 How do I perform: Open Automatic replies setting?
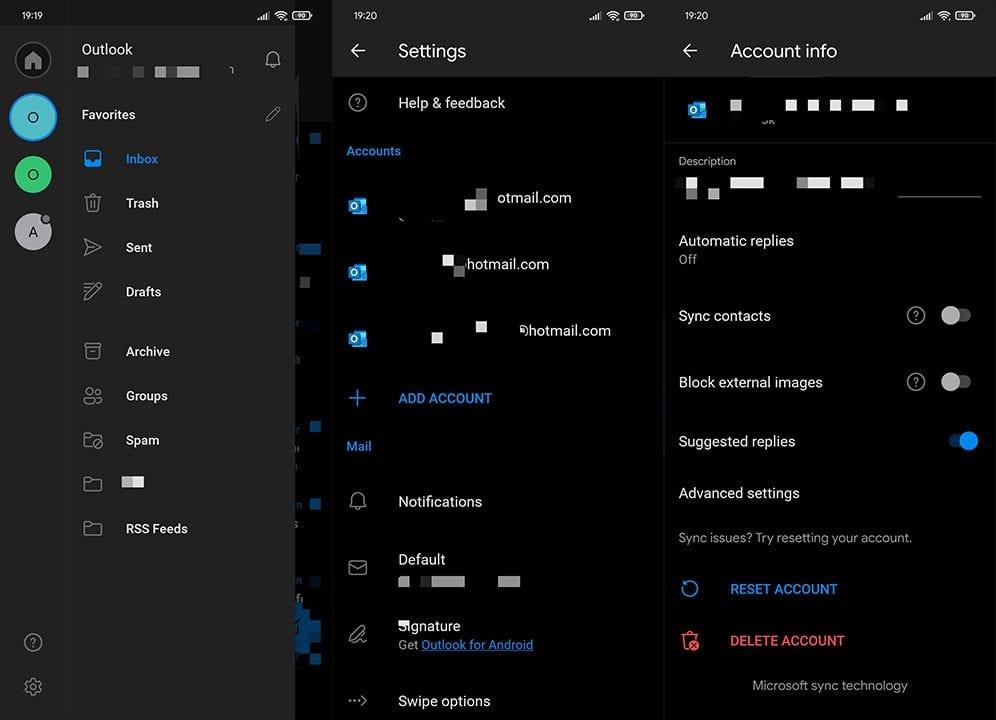pyautogui.click(x=830, y=249)
